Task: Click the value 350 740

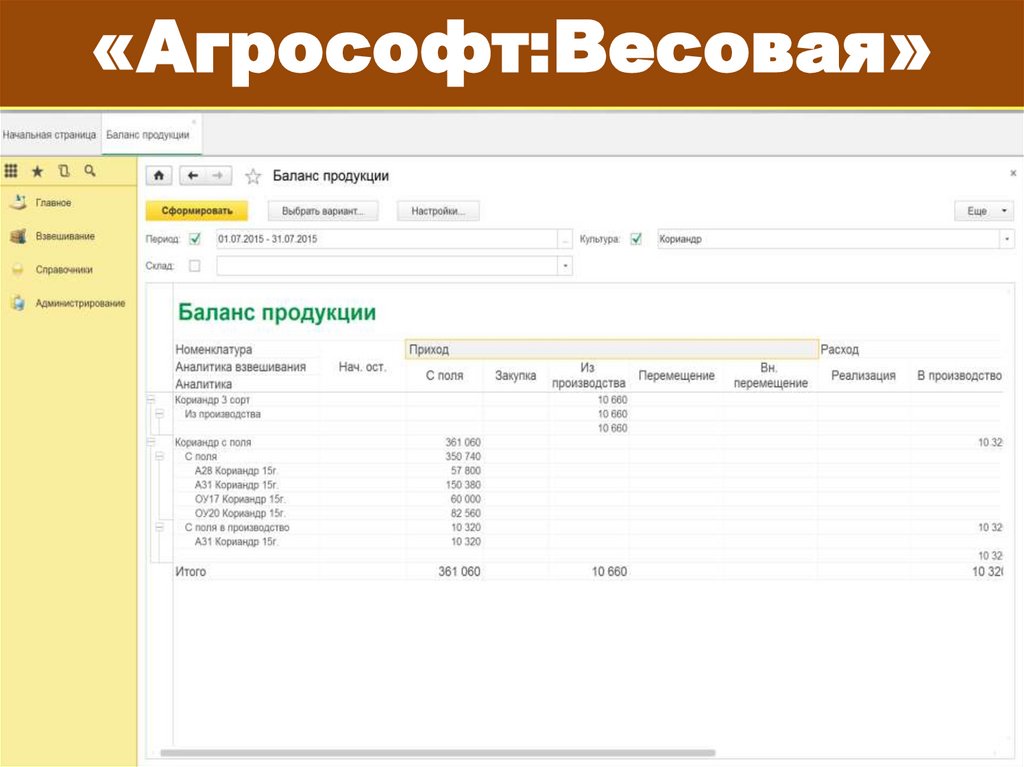Action: pyautogui.click(x=463, y=456)
